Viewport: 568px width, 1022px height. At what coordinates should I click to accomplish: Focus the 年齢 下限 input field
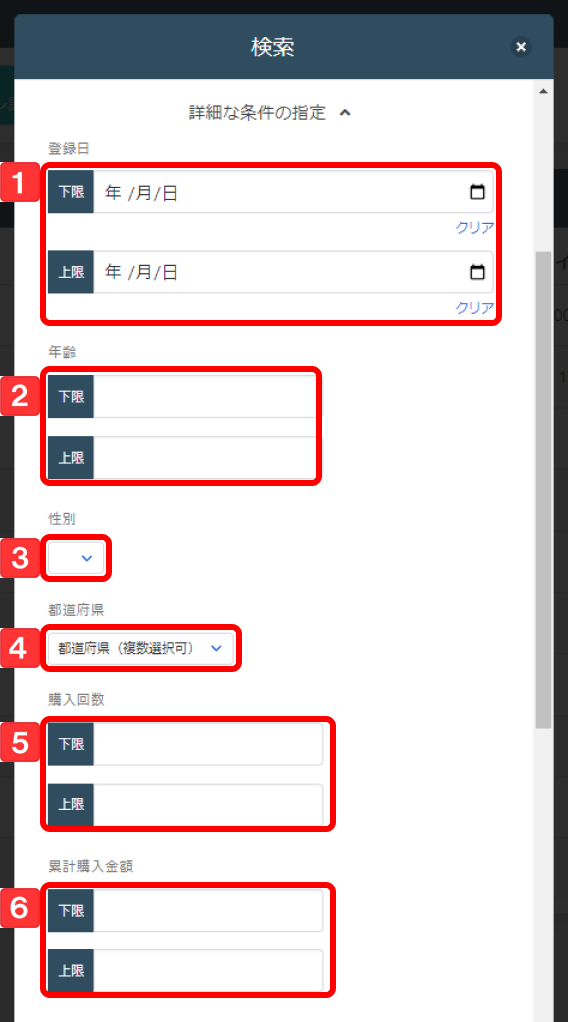(x=205, y=396)
